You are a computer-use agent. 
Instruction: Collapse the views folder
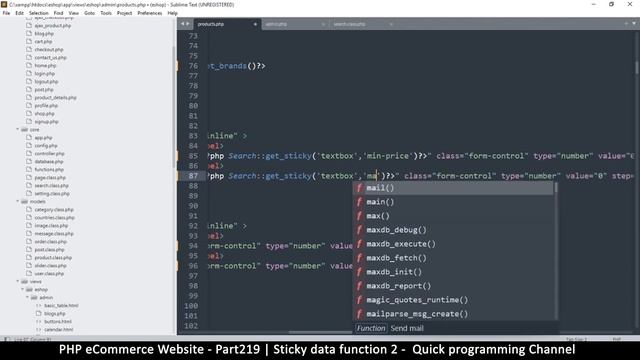[18, 281]
